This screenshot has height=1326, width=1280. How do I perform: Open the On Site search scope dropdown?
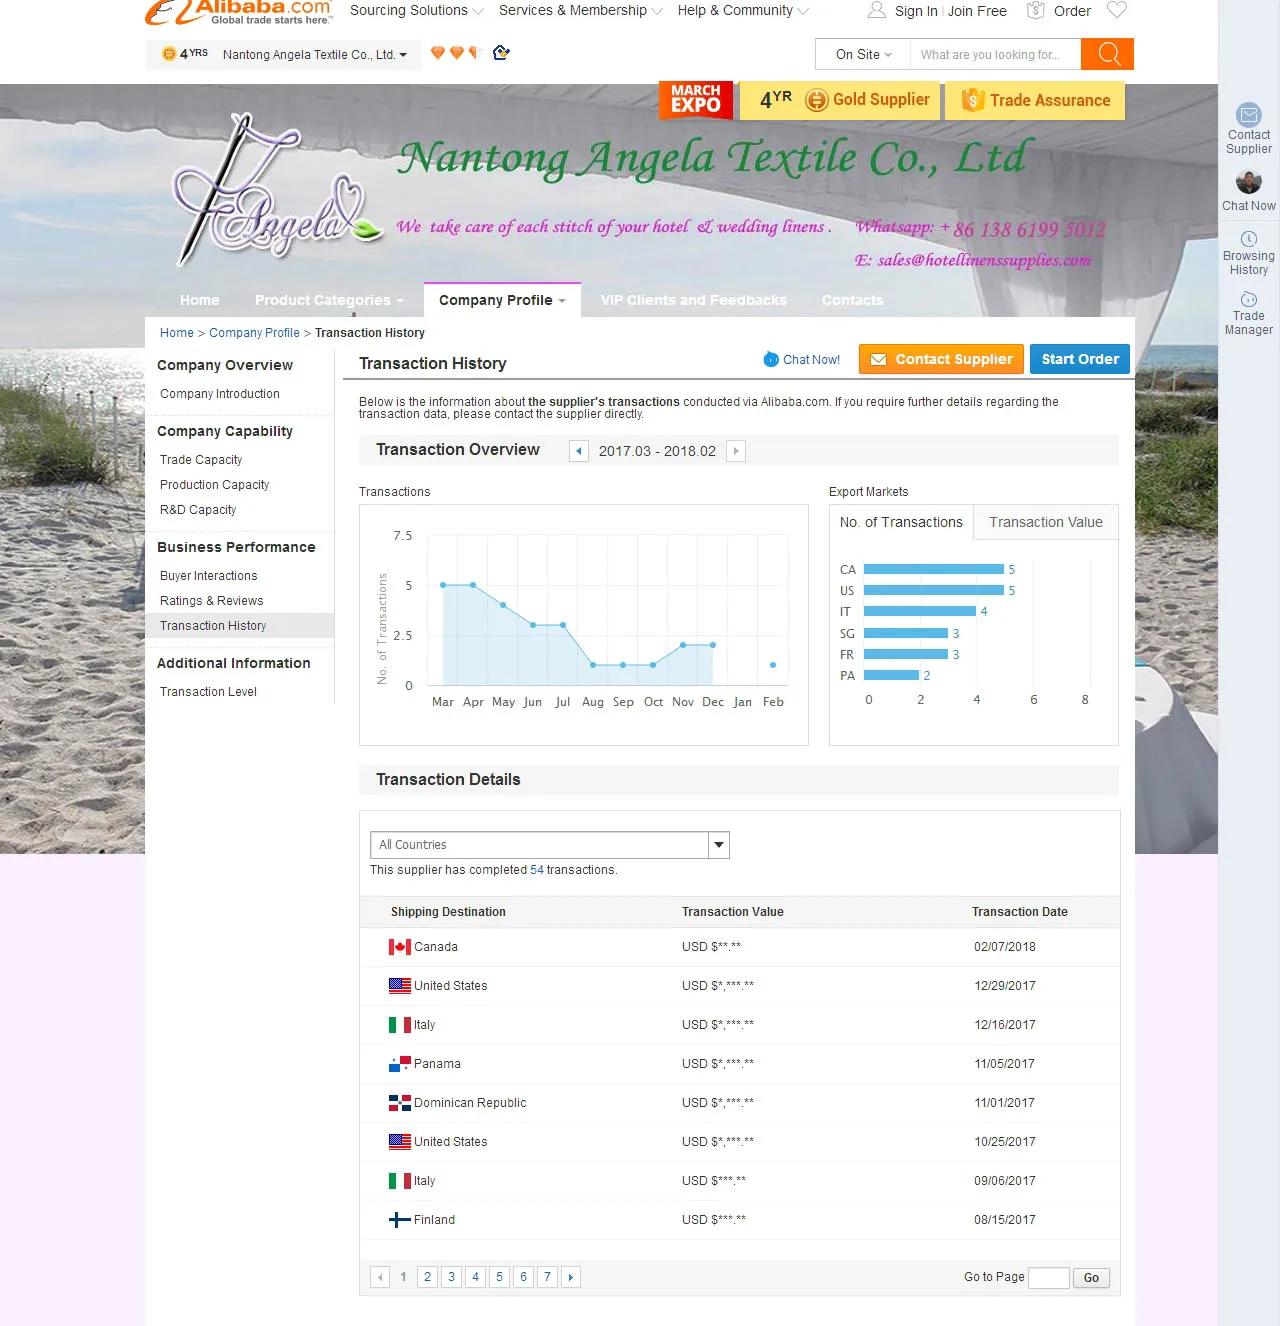click(863, 54)
